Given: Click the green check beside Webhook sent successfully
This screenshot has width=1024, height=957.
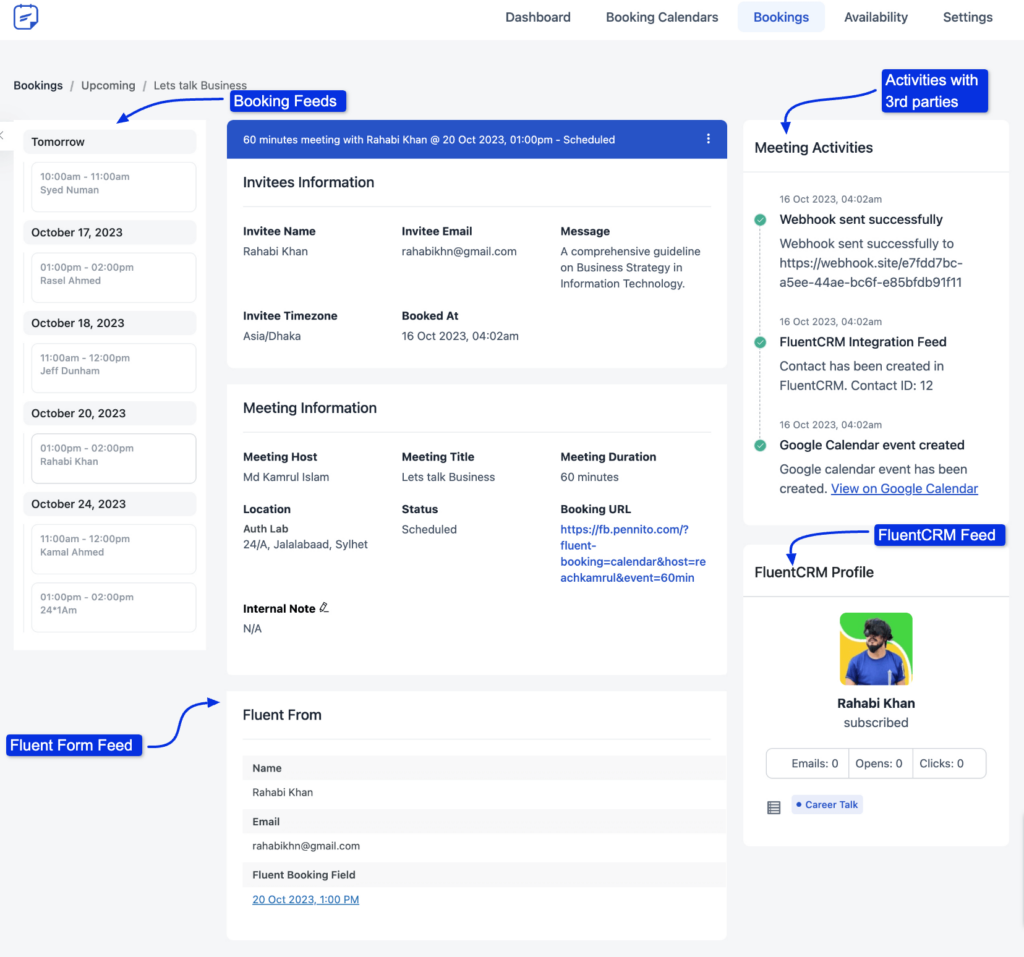Looking at the screenshot, I should 759,219.
